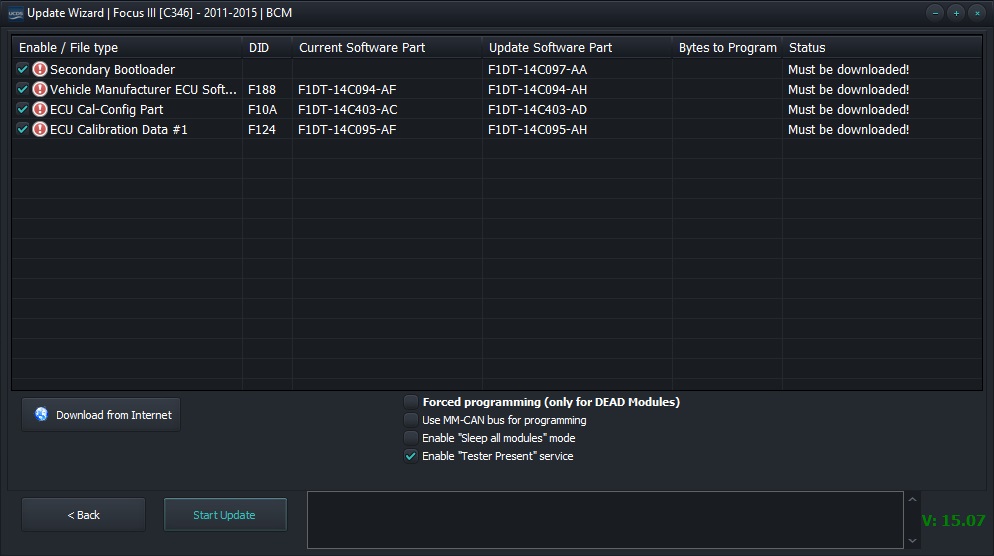Screen dimensions: 994x556
Task: Click the Start Update button
Action: (x=225, y=515)
